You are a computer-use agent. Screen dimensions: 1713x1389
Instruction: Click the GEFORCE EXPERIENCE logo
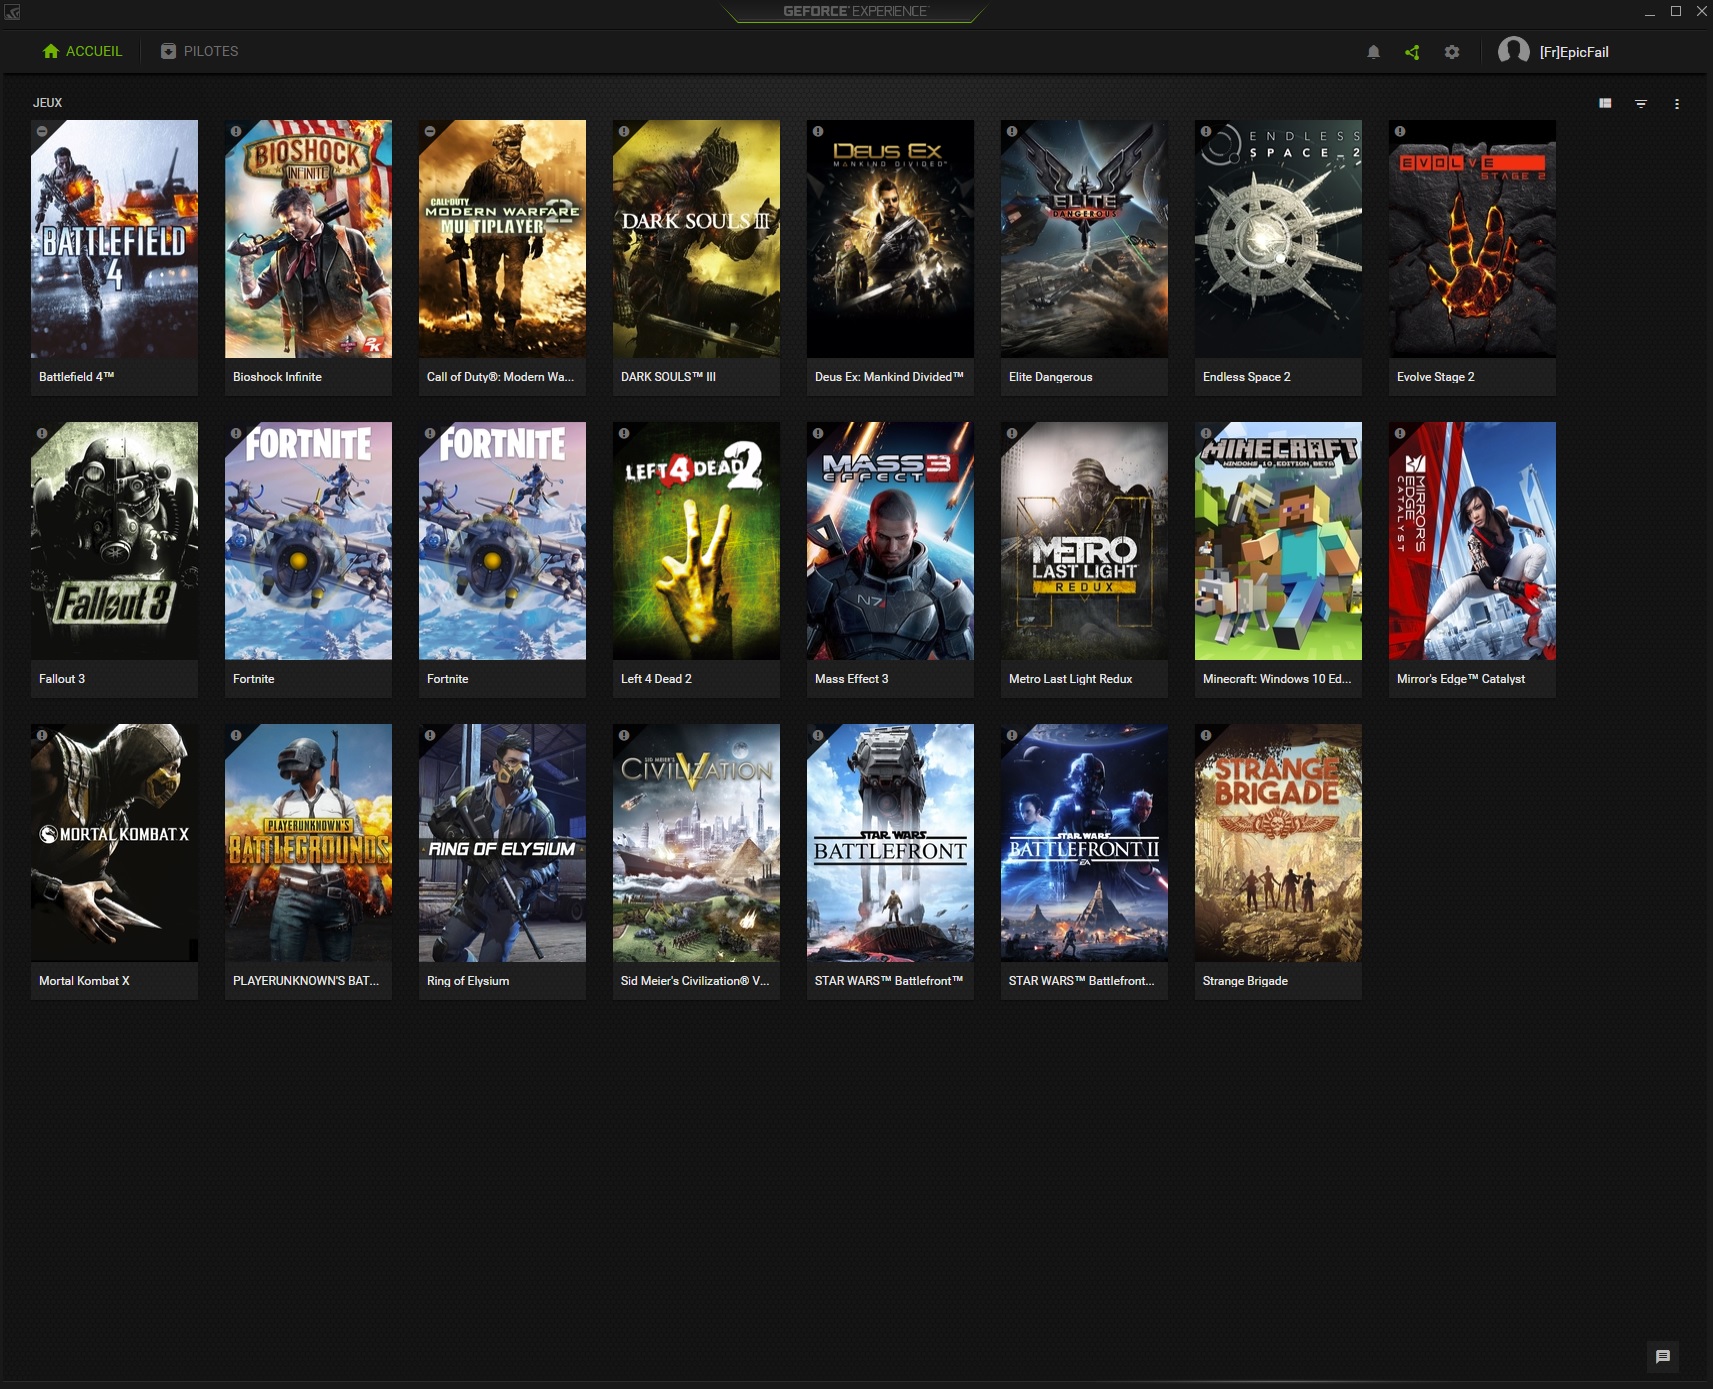(x=853, y=12)
